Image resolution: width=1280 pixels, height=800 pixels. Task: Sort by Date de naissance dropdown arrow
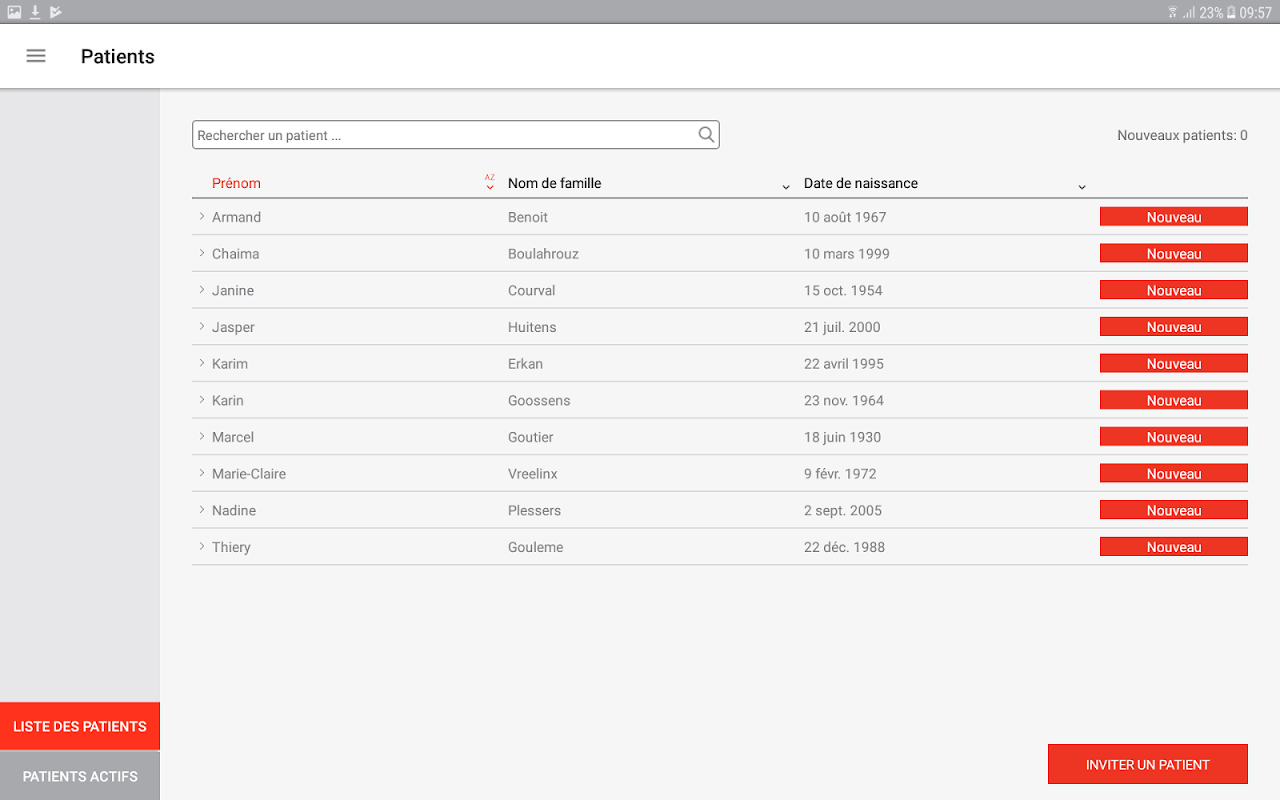click(1082, 187)
